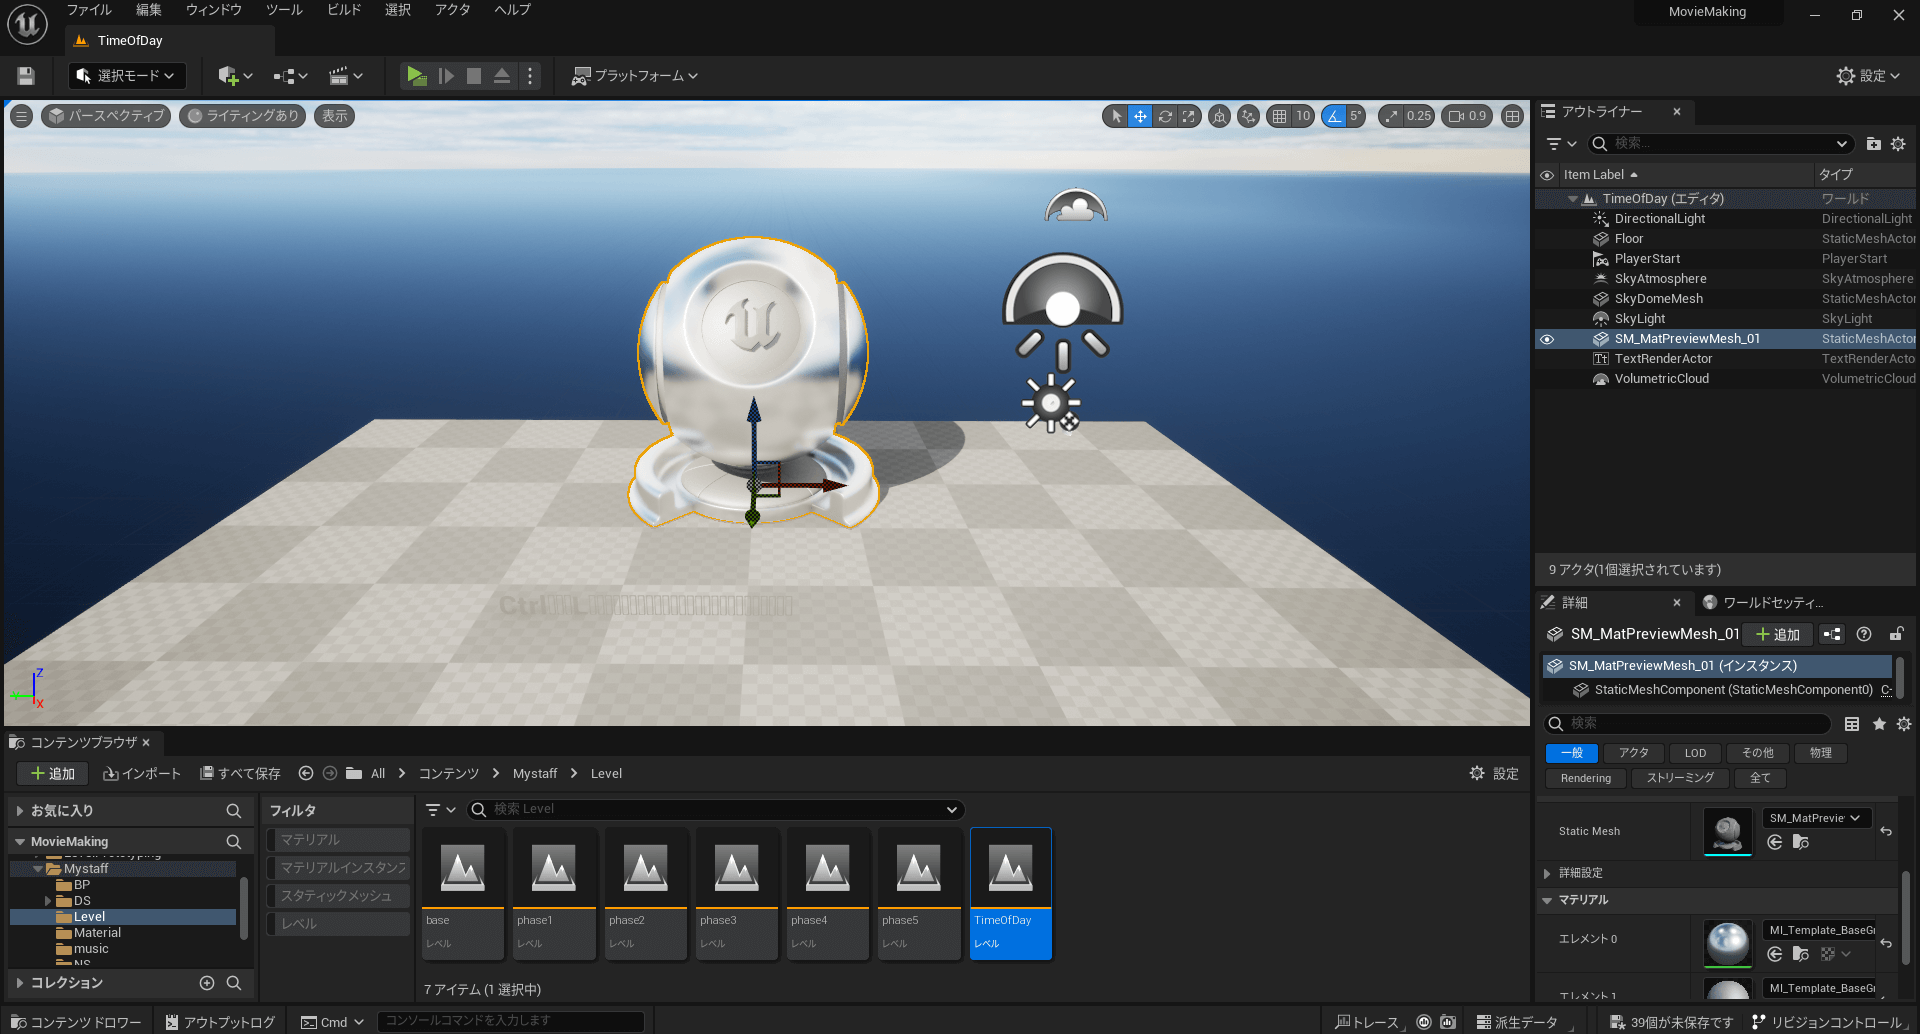Screen dimensions: 1920x1034
Task: Select the 物理 filter in details
Action: click(1820, 753)
